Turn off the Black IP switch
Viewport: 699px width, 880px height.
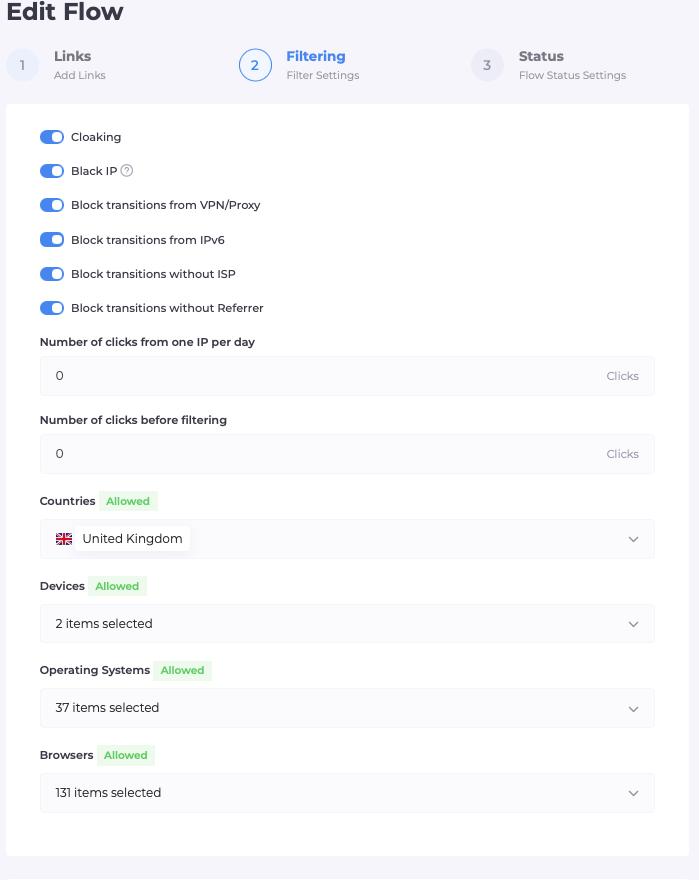pos(52,171)
